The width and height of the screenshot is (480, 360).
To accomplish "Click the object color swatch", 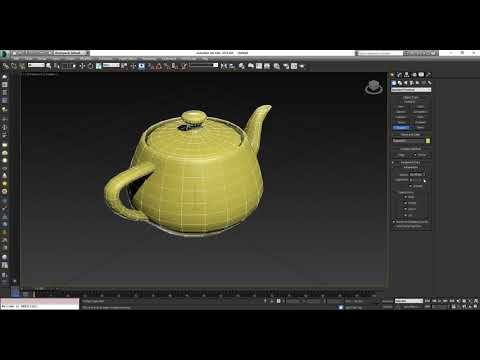I will tap(428, 141).
